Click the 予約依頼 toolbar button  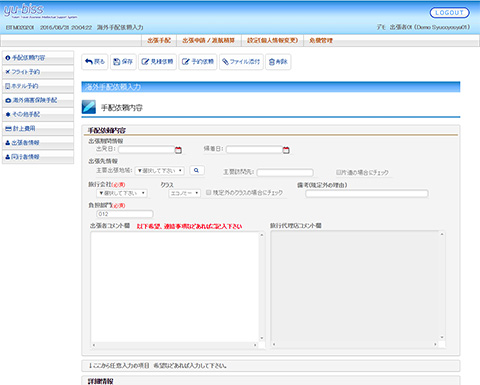198,62
